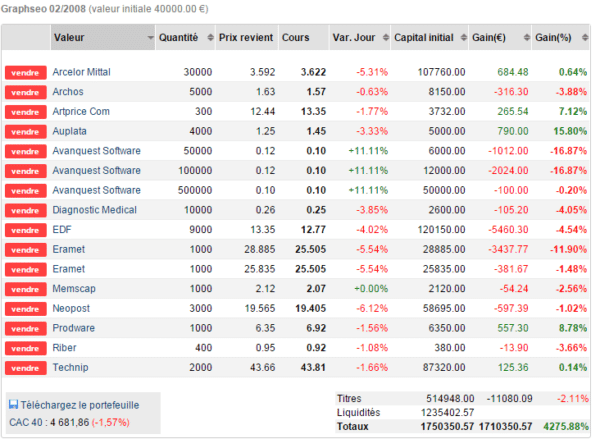Open the Auplata stock link
600x439 pixels.
(69, 131)
